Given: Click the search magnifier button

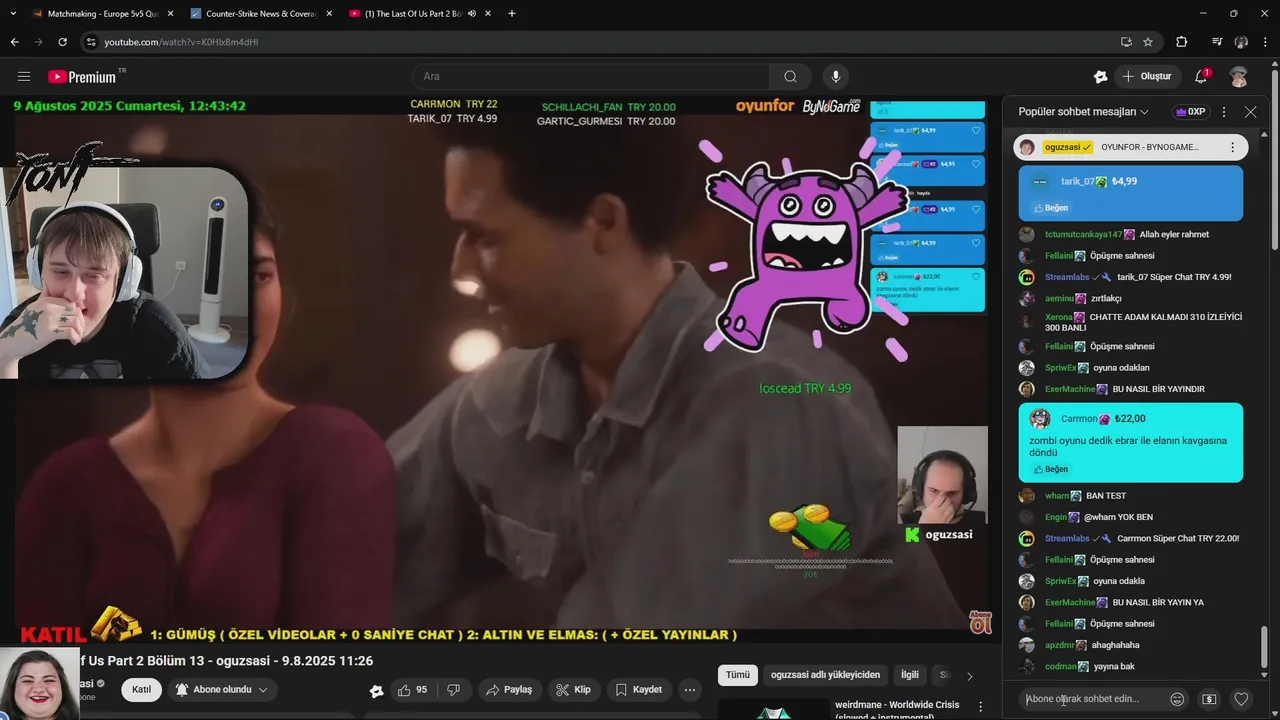Looking at the screenshot, I should coord(790,77).
